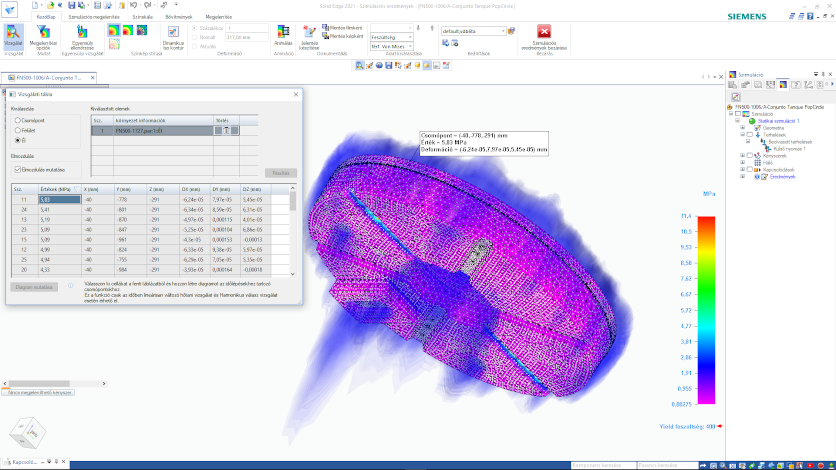Open the Szimuláció megjelenítés ribbon tab
This screenshot has height=470, width=836.
pyautogui.click(x=94, y=17)
